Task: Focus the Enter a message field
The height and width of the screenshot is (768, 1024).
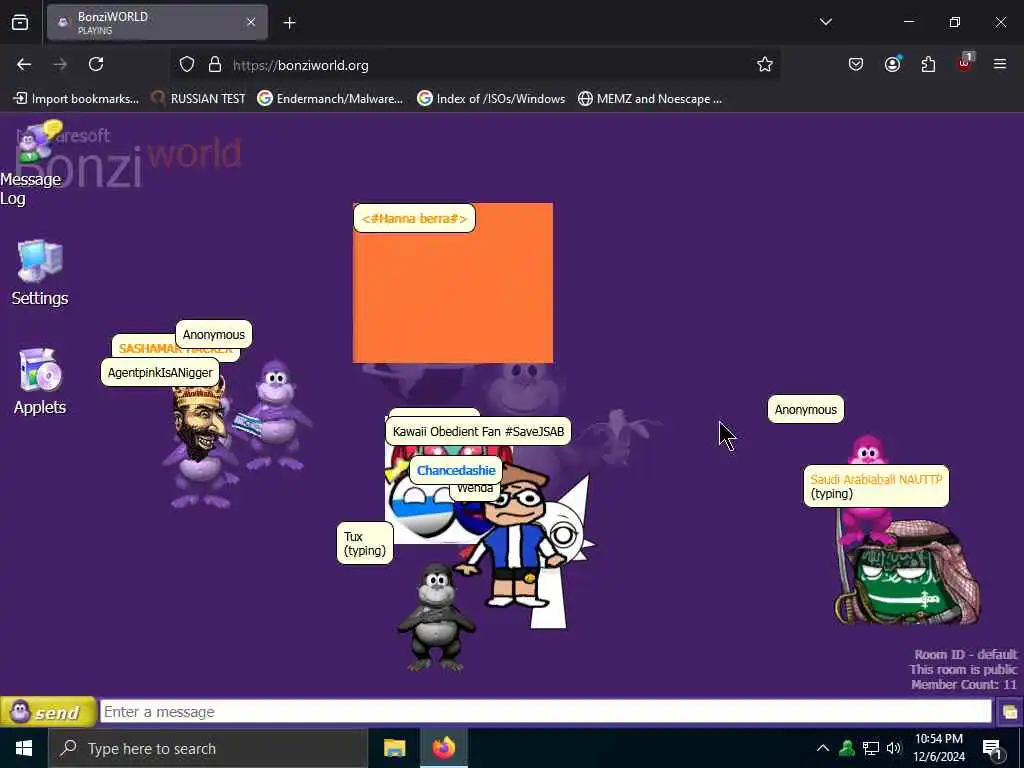Action: [x=545, y=712]
